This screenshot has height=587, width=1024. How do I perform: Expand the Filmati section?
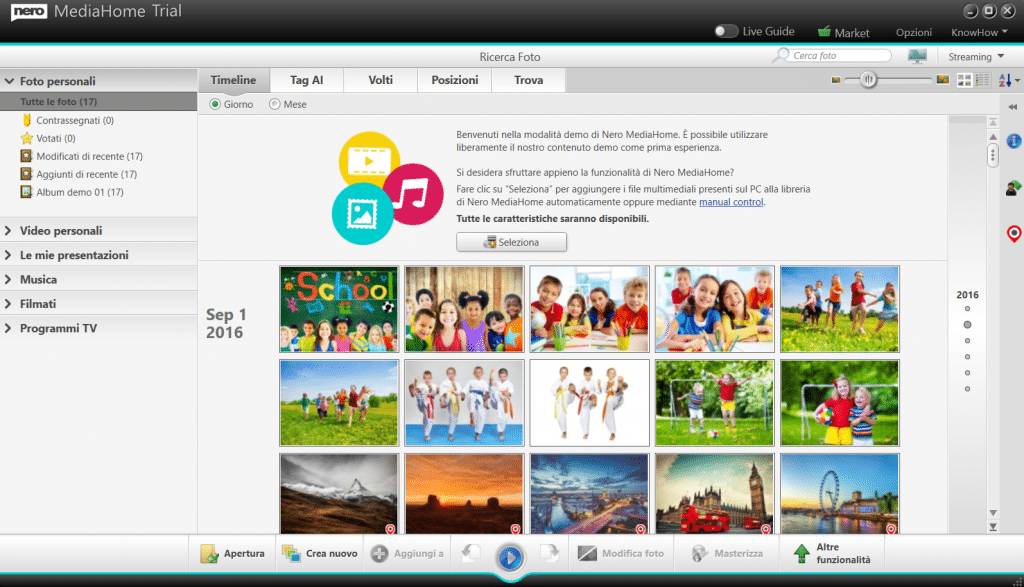coord(8,304)
